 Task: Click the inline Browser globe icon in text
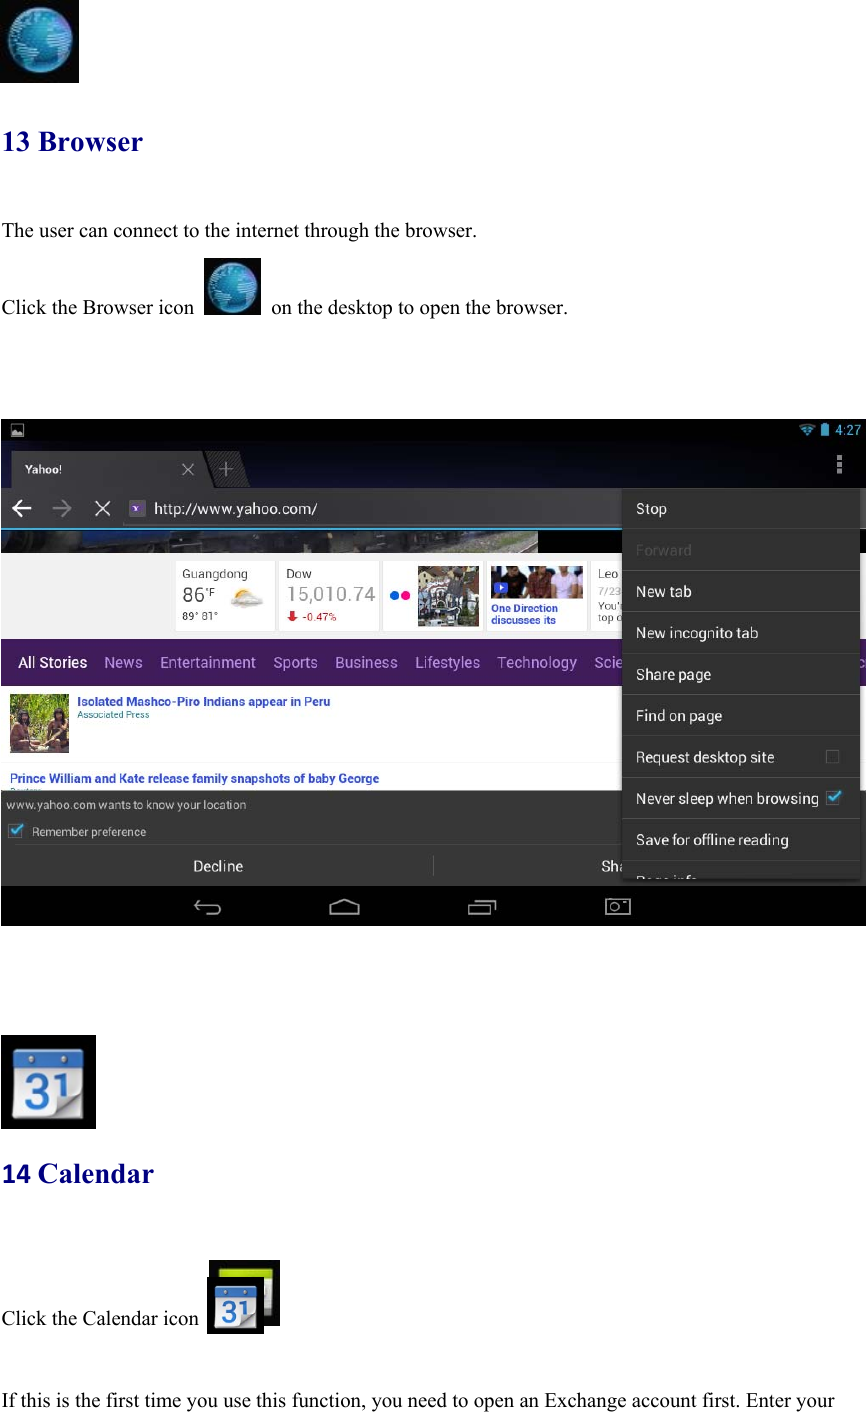(x=232, y=287)
